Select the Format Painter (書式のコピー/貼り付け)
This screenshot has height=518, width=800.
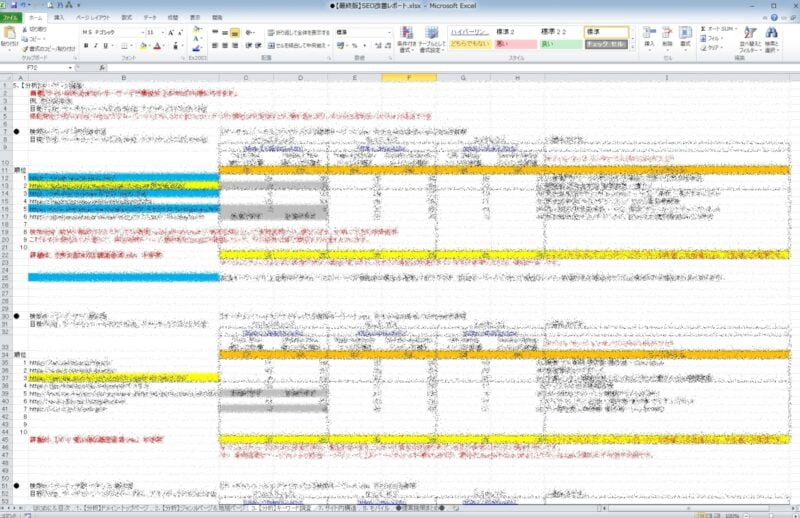(x=48, y=48)
